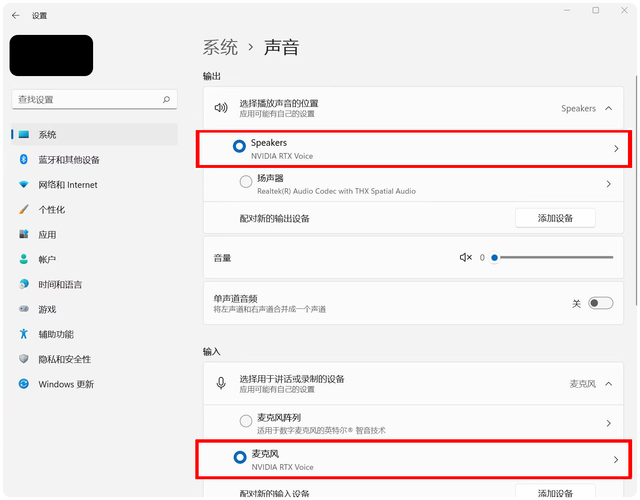Open Windows 更新 settings
The image size is (640, 500).
pos(94,384)
